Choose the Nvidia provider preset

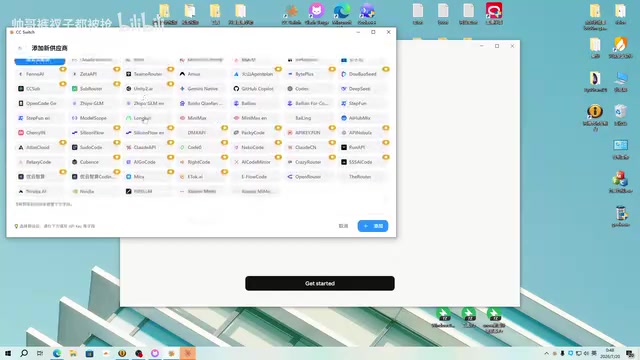[x=94, y=191]
